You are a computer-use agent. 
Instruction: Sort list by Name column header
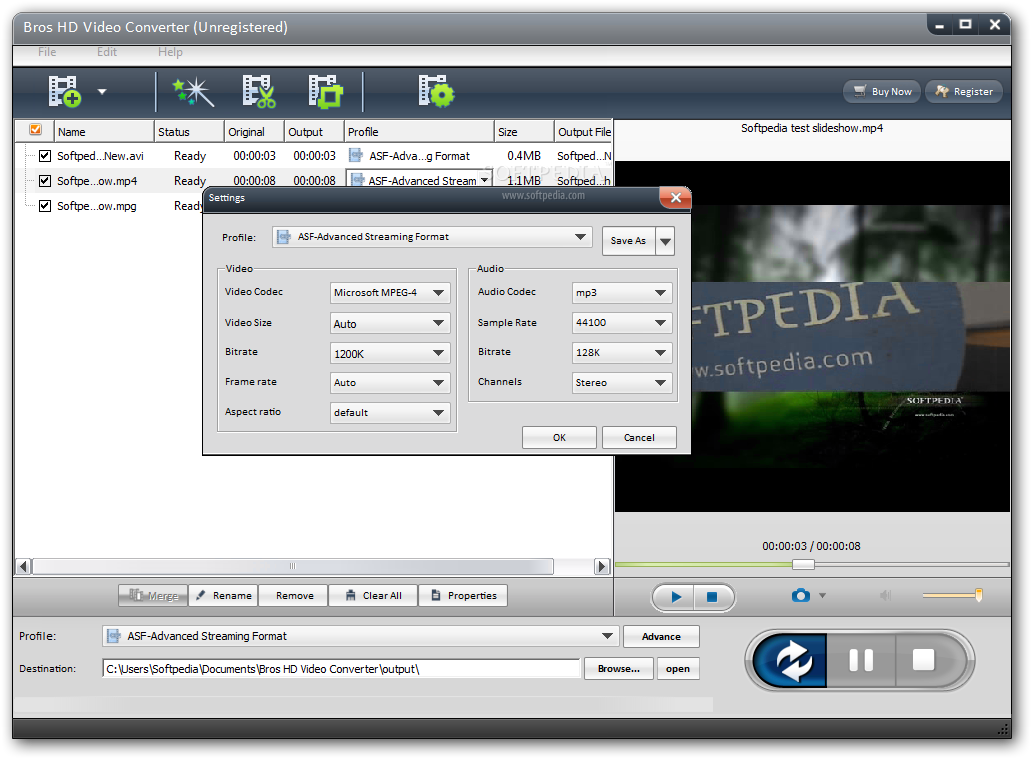[x=104, y=132]
